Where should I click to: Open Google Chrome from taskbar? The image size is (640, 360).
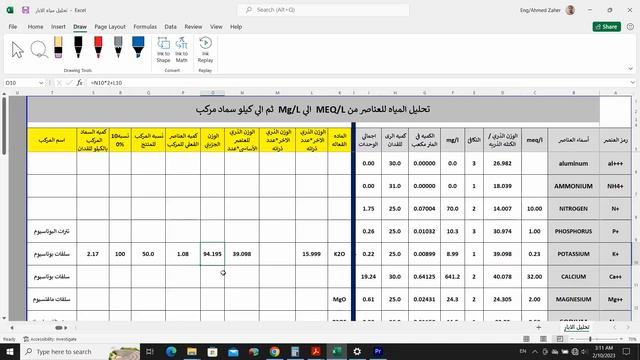coord(275,351)
